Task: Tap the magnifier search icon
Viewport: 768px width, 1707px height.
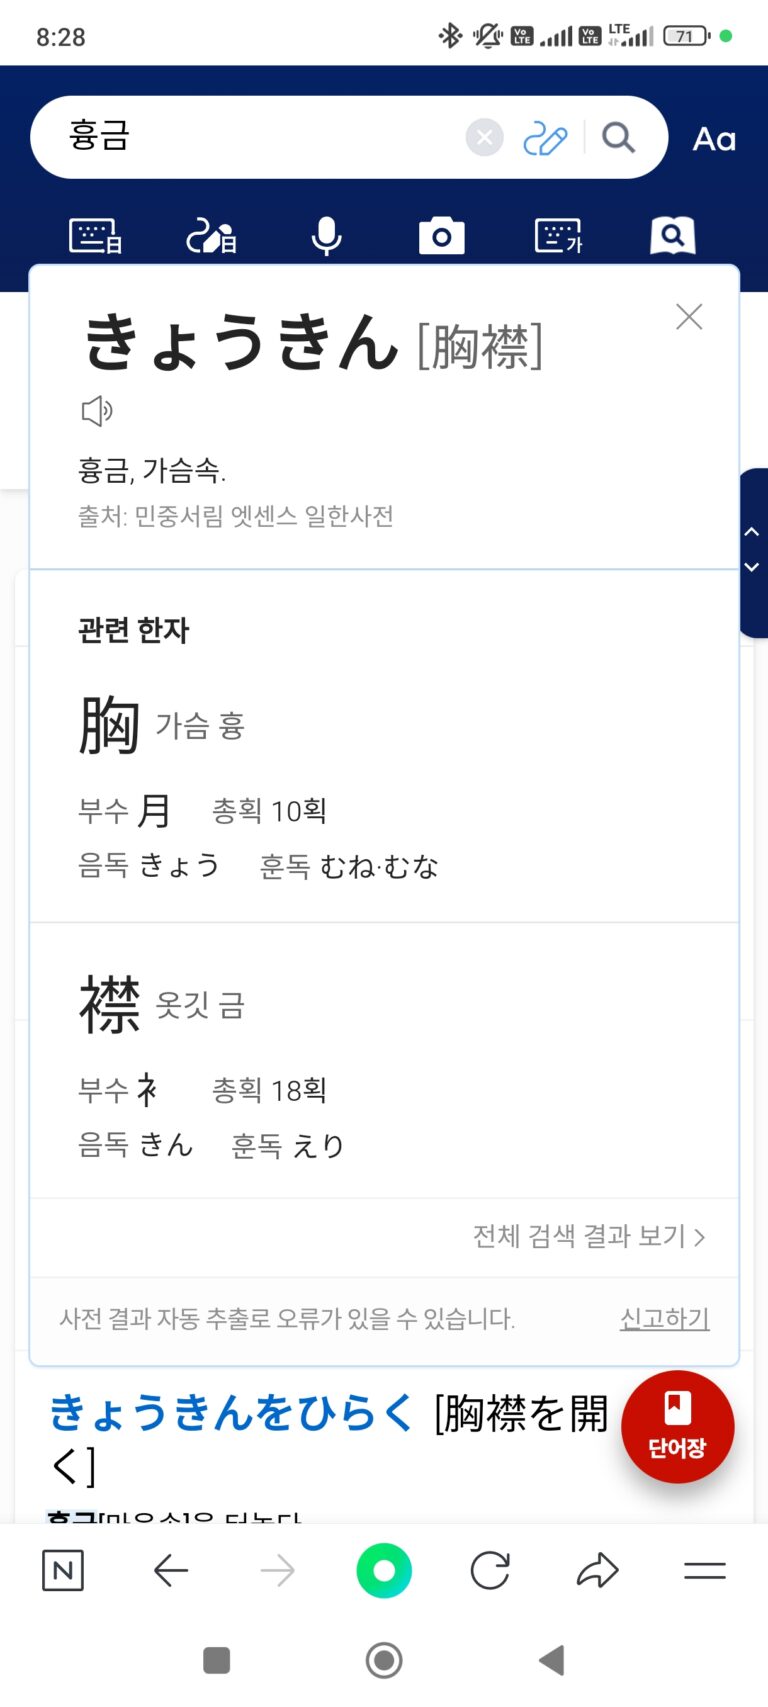Action: pos(619,137)
